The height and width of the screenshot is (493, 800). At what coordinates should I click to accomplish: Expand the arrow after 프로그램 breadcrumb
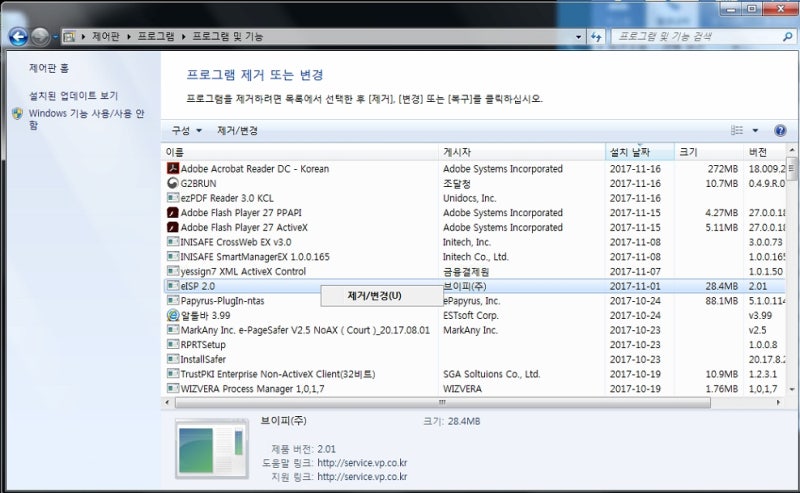[183, 37]
